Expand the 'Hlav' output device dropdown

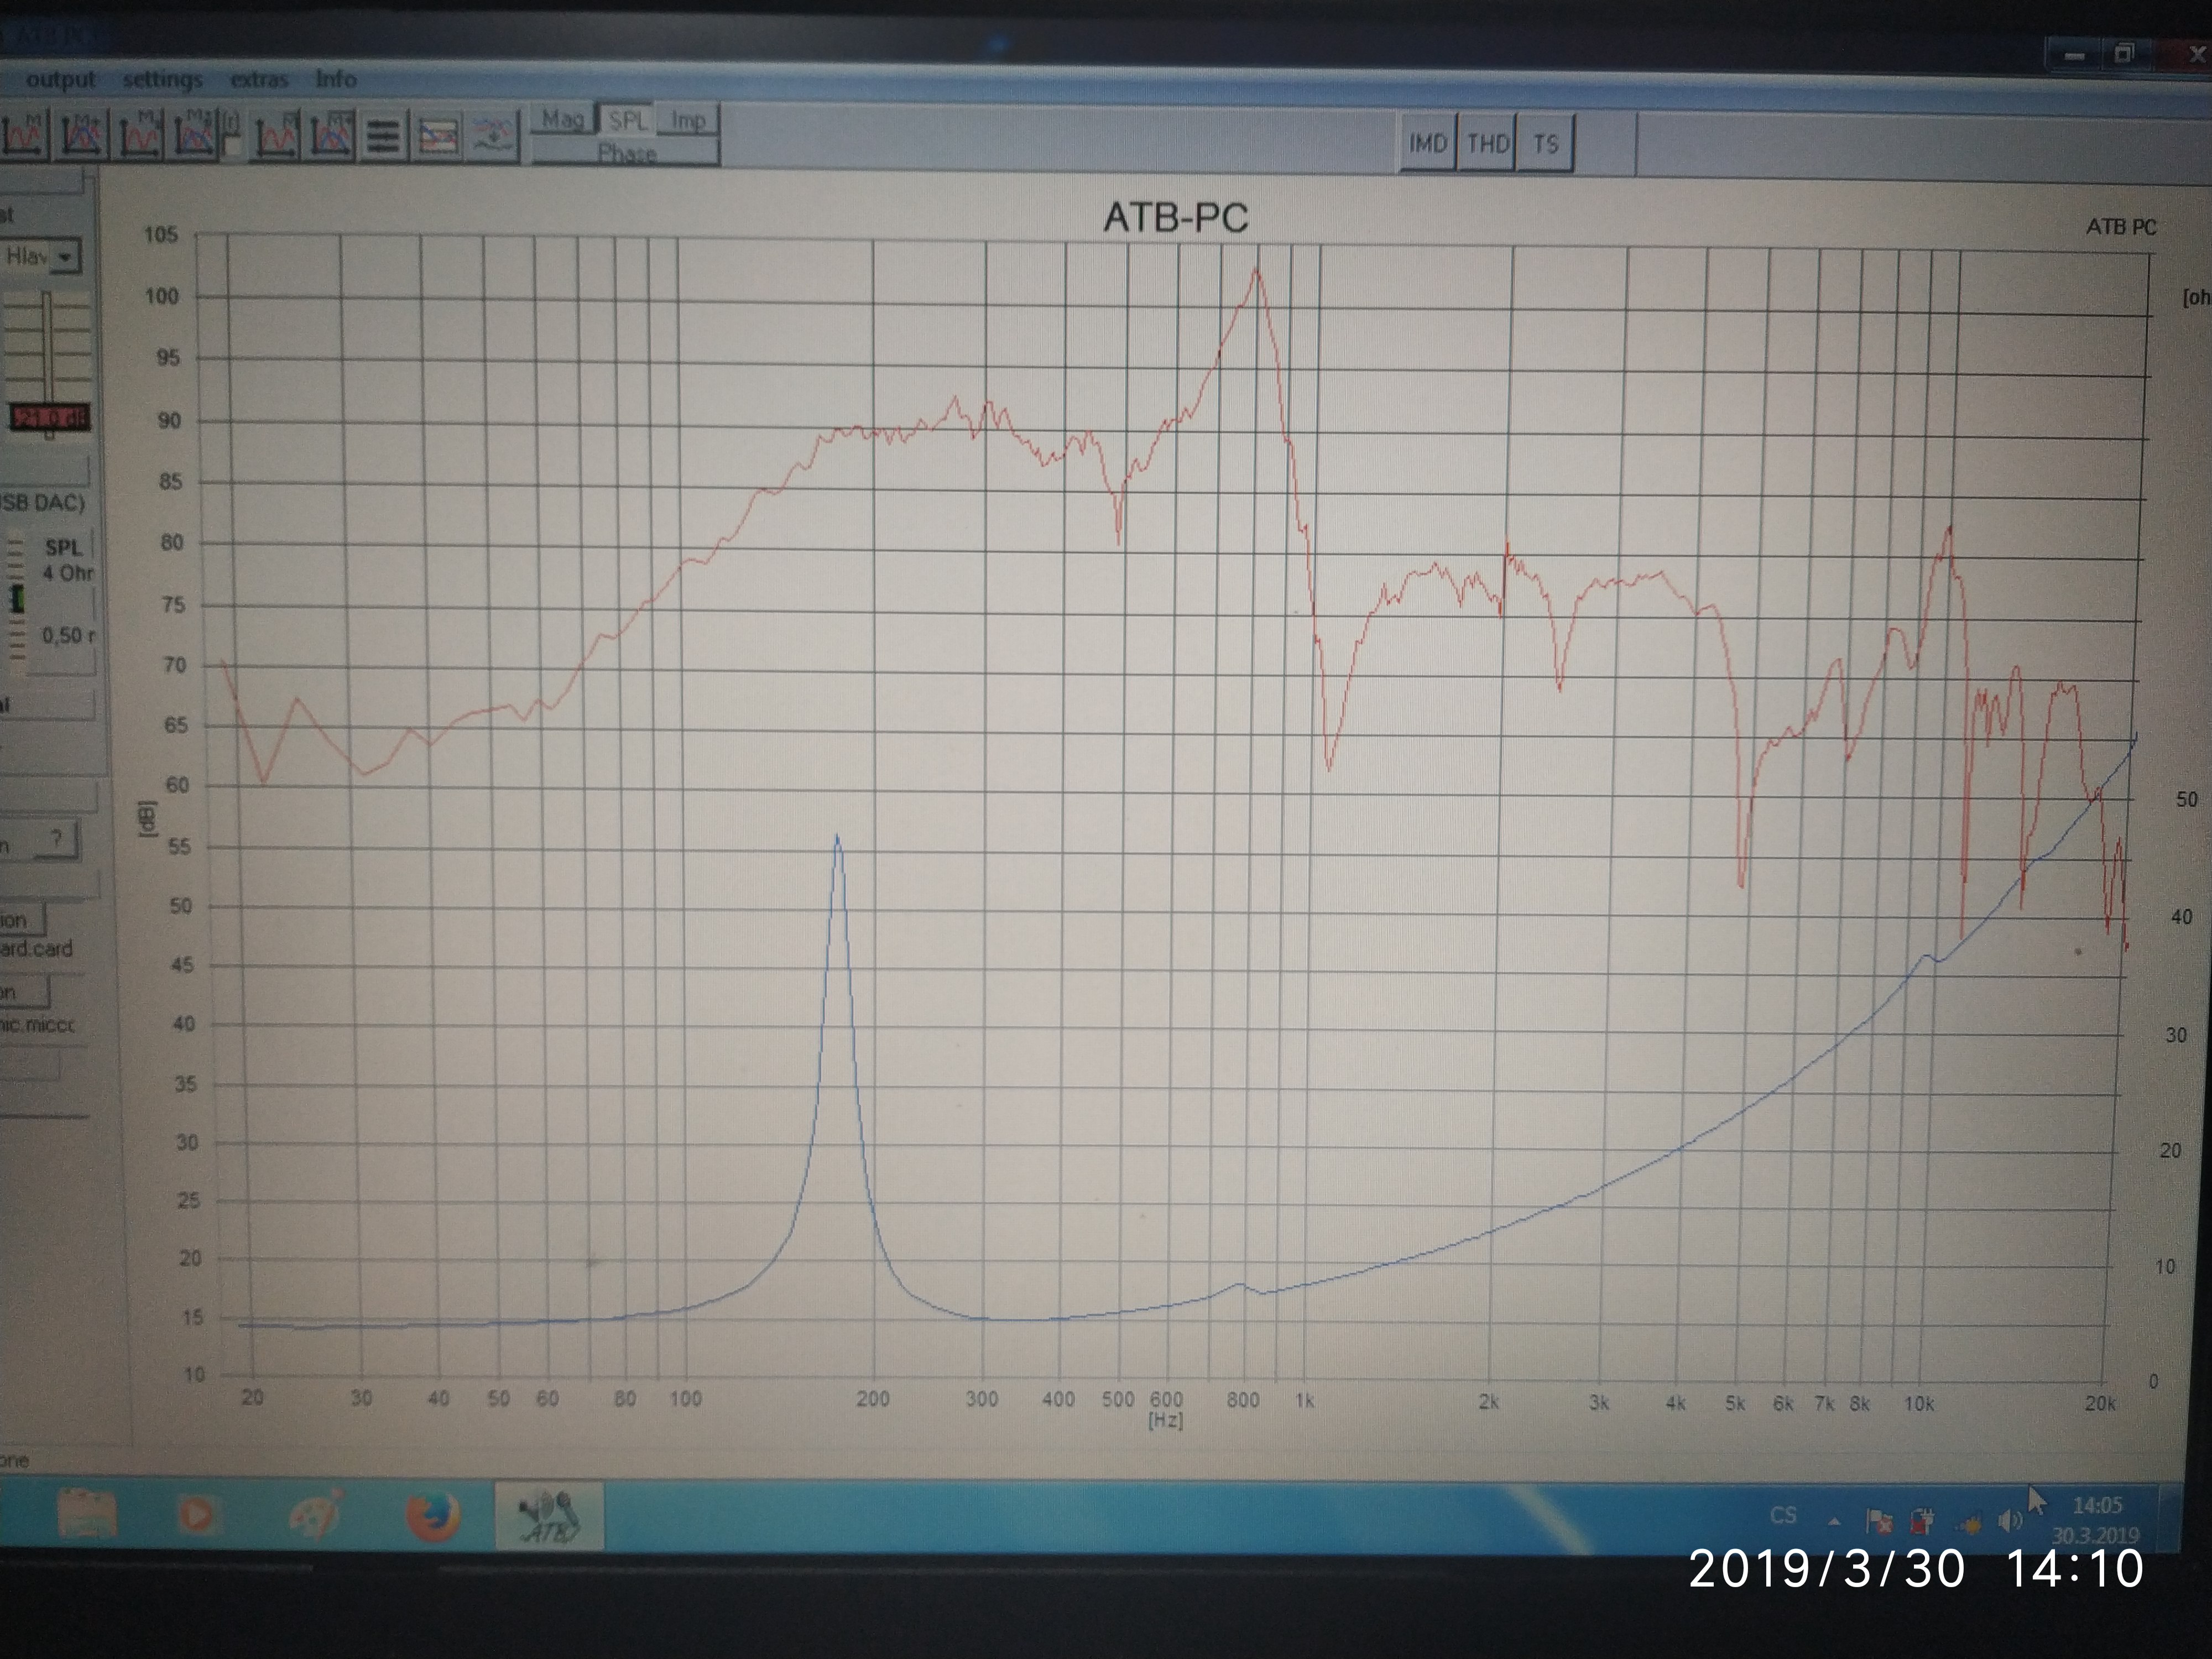click(x=64, y=257)
